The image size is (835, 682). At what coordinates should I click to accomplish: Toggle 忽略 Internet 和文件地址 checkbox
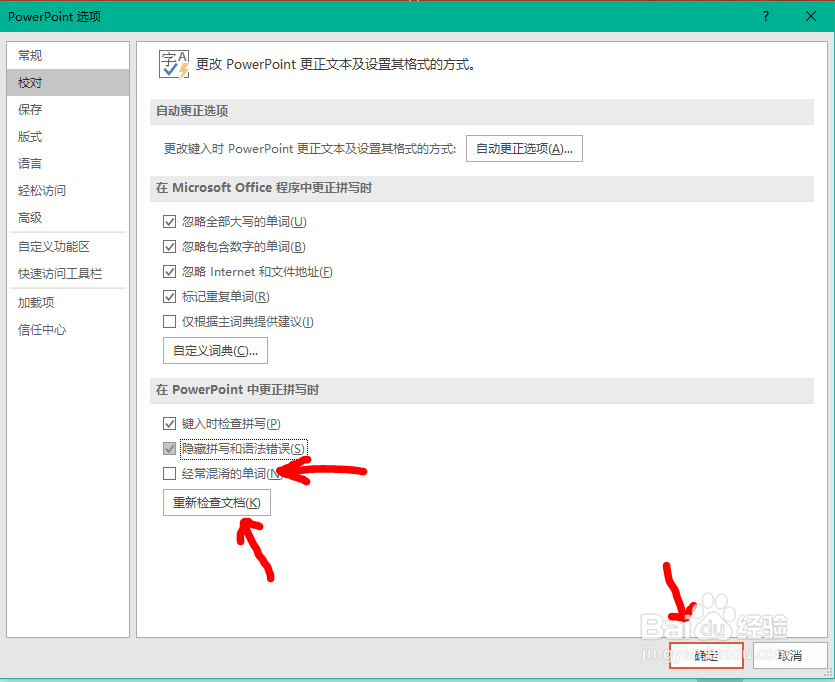coord(169,272)
